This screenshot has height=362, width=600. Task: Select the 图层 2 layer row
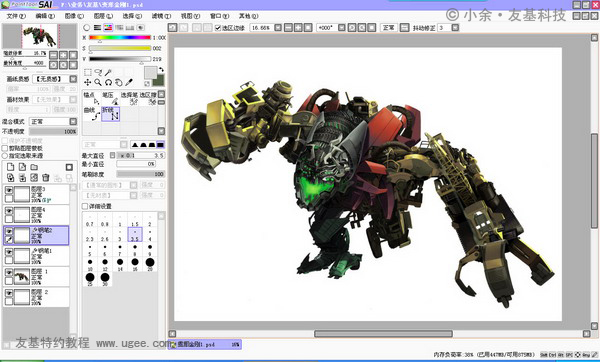click(x=36, y=297)
